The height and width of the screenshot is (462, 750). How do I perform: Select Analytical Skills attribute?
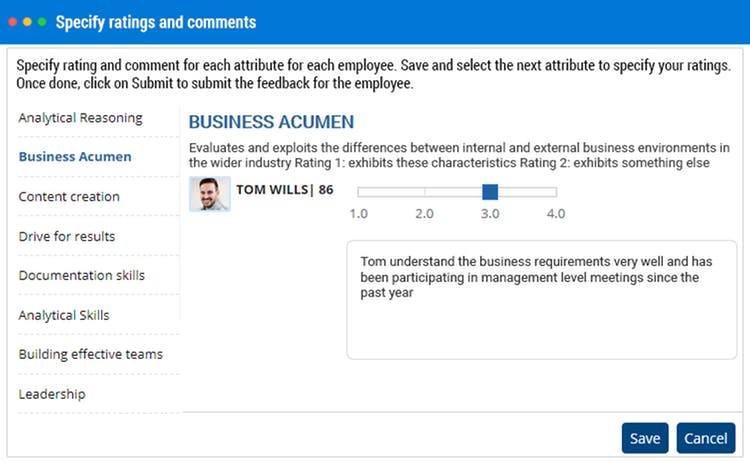(64, 315)
